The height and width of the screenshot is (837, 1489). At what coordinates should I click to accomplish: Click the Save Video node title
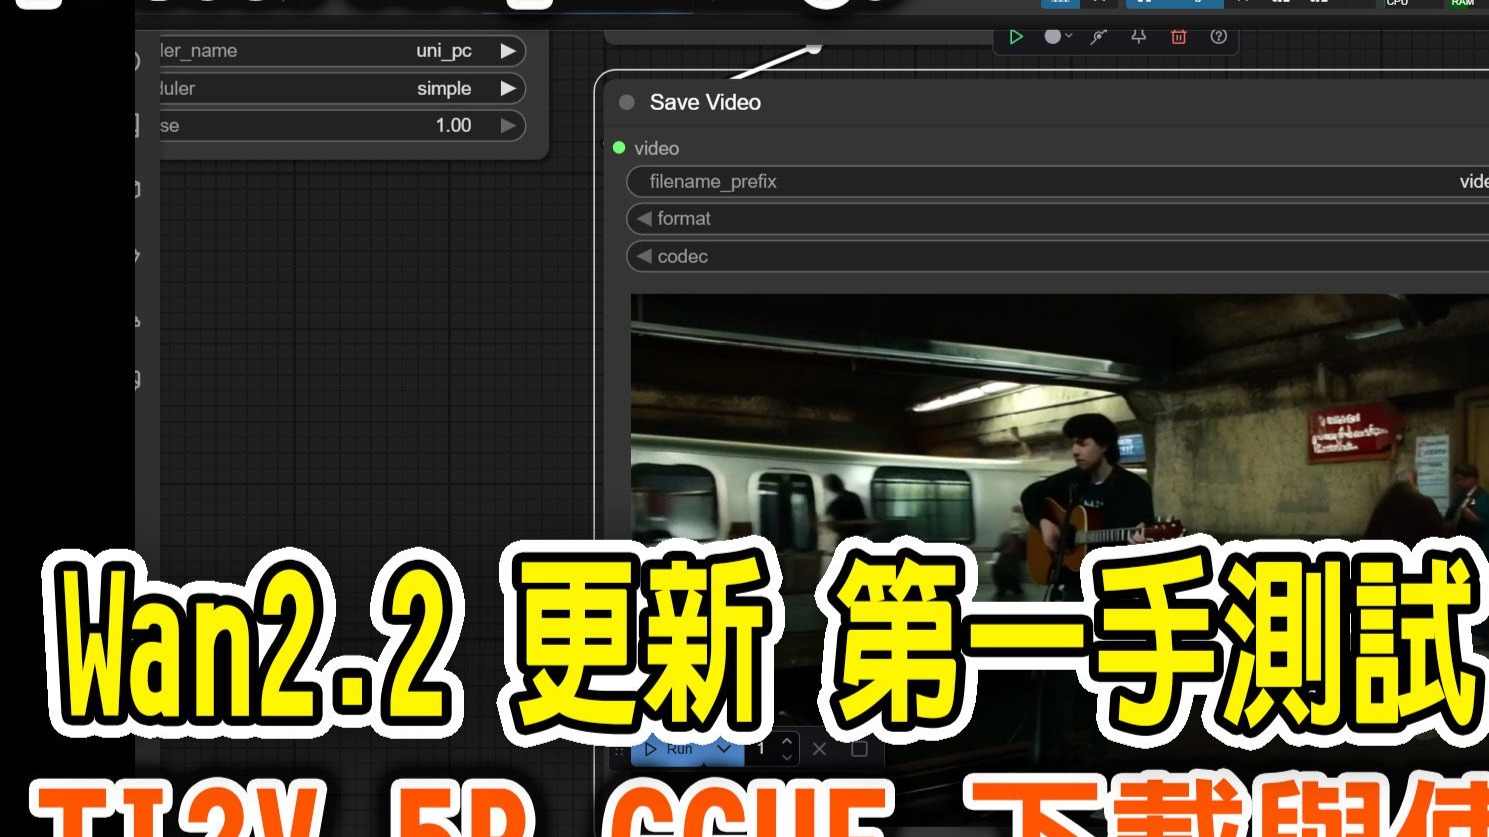point(705,102)
